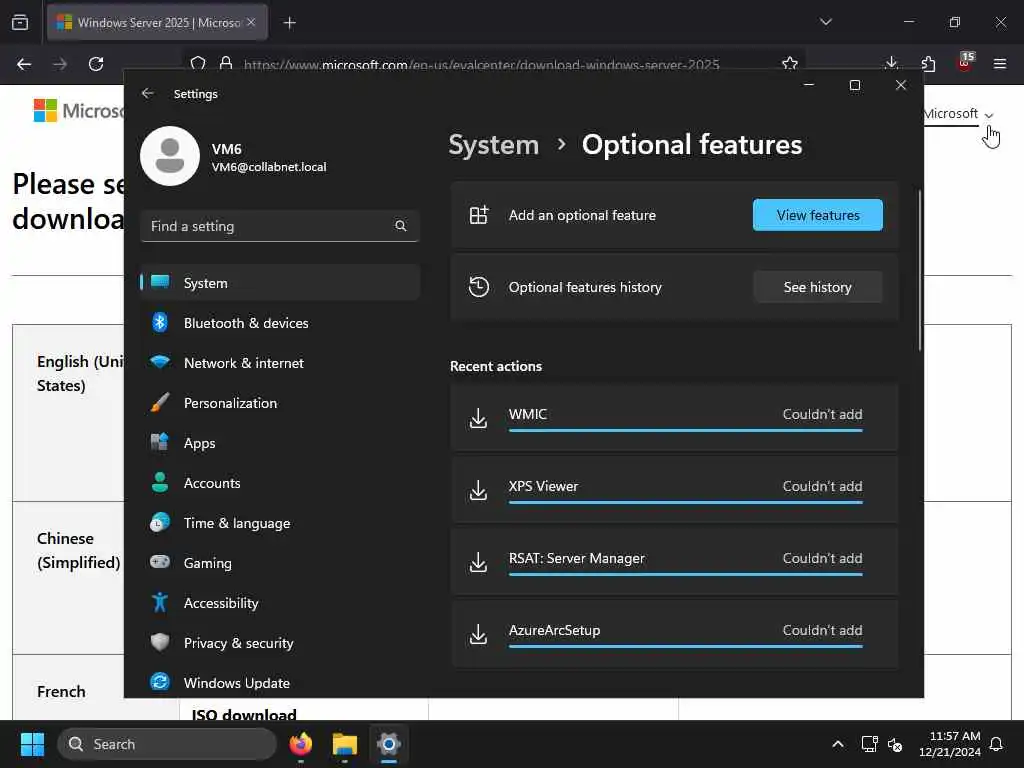This screenshot has width=1024, height=768.
Task: Click the Apps icon in the sidebar
Action: click(160, 442)
